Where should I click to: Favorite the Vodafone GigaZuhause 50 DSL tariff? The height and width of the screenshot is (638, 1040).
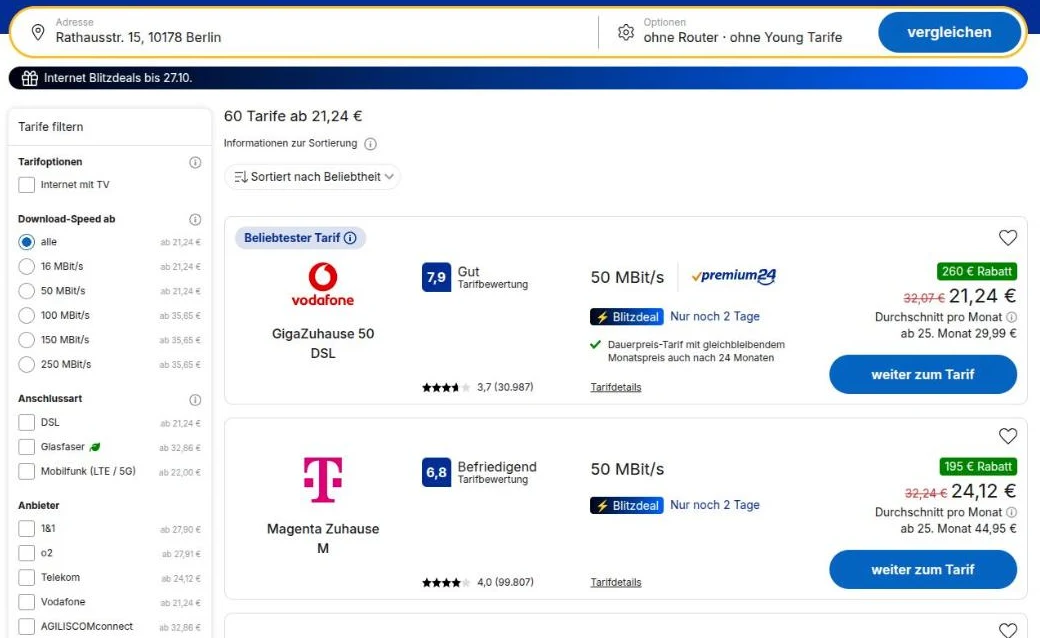click(x=1008, y=237)
